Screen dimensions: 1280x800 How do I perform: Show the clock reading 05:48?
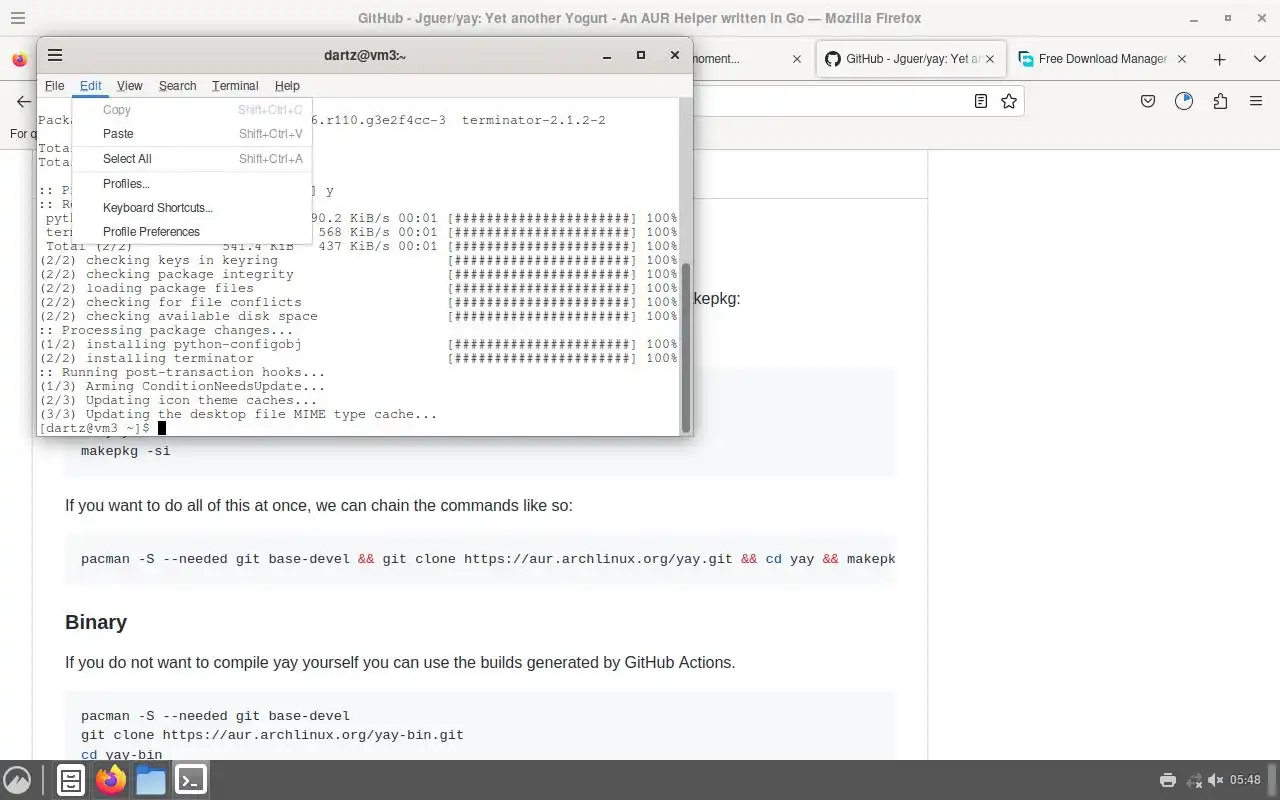pos(1245,780)
